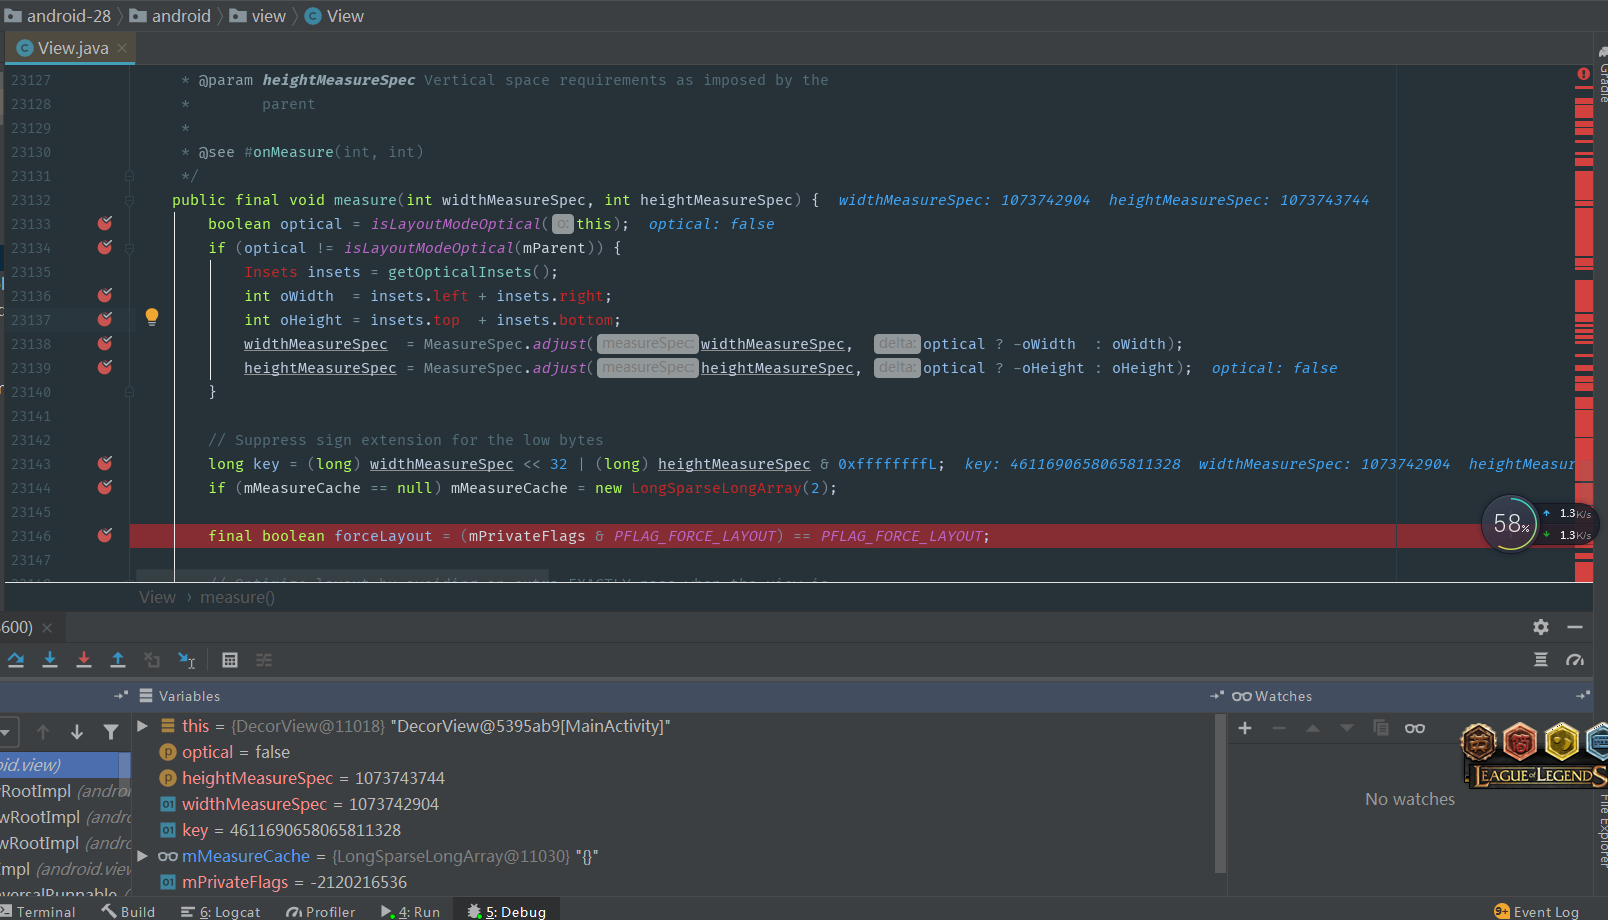The image size is (1608, 920).
Task: Move the watch up with the arrow
Action: pos(1313,728)
